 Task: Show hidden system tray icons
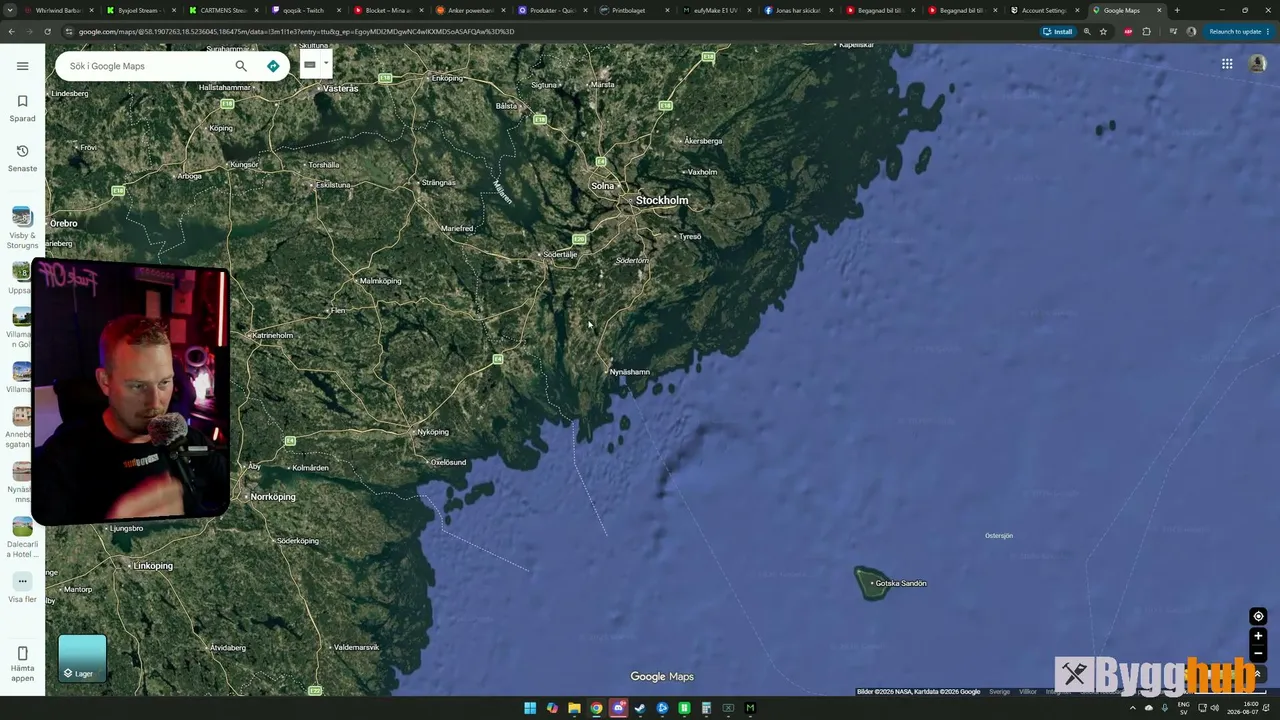(x=1133, y=708)
